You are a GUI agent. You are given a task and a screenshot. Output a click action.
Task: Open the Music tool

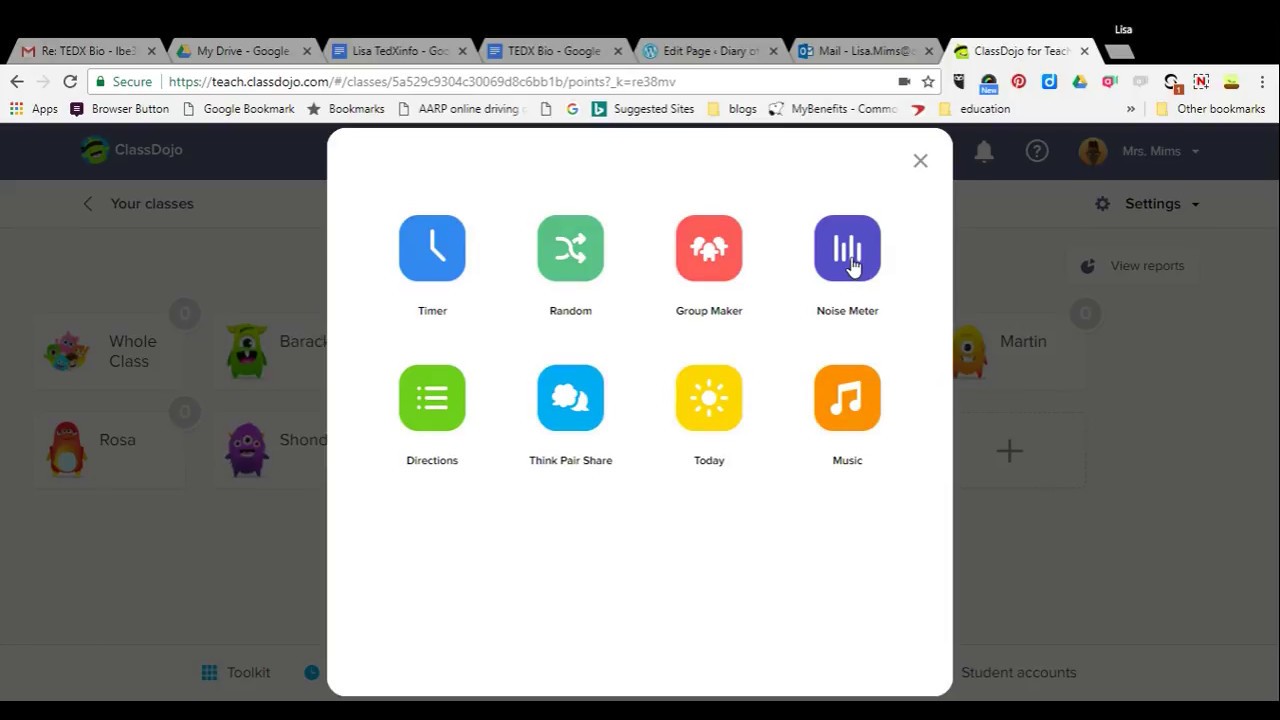point(847,398)
